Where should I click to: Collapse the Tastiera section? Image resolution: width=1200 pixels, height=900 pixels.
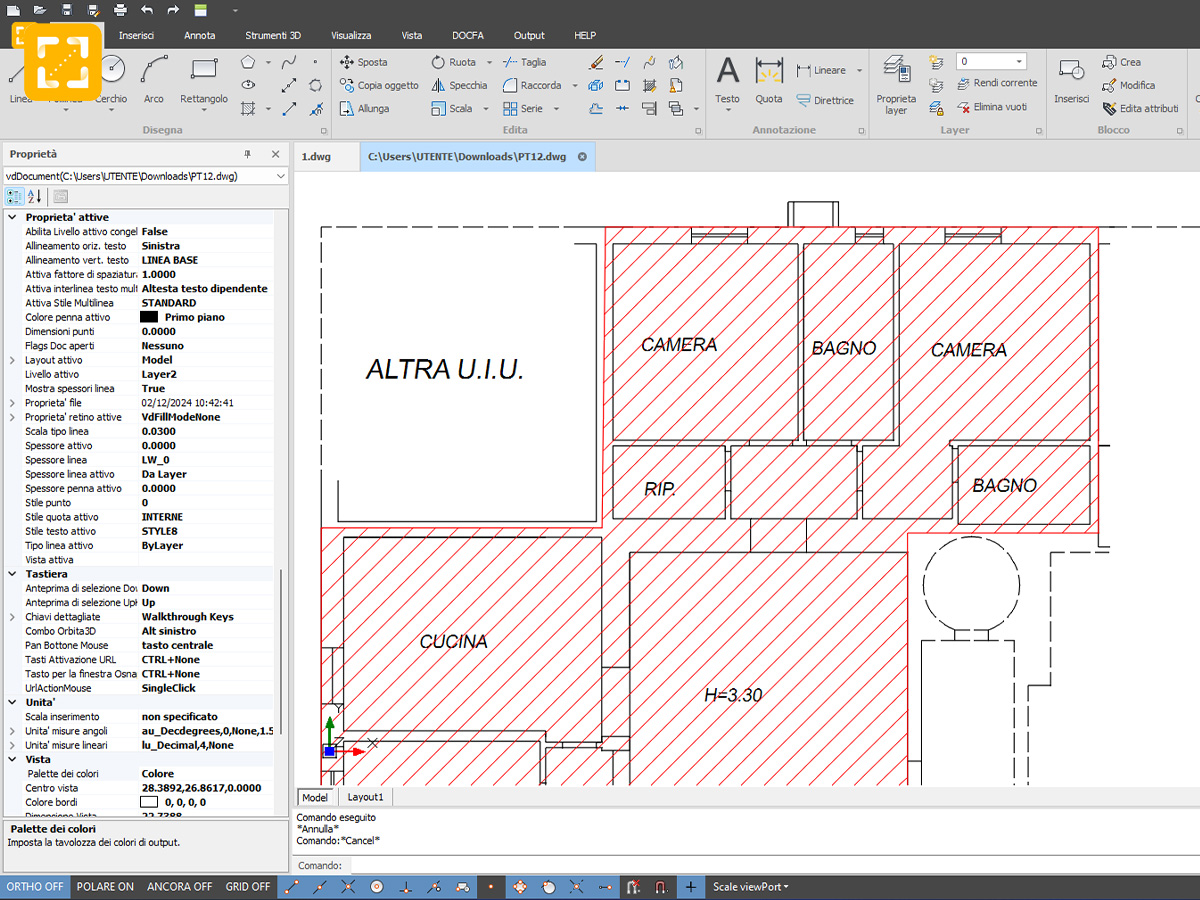pos(13,574)
